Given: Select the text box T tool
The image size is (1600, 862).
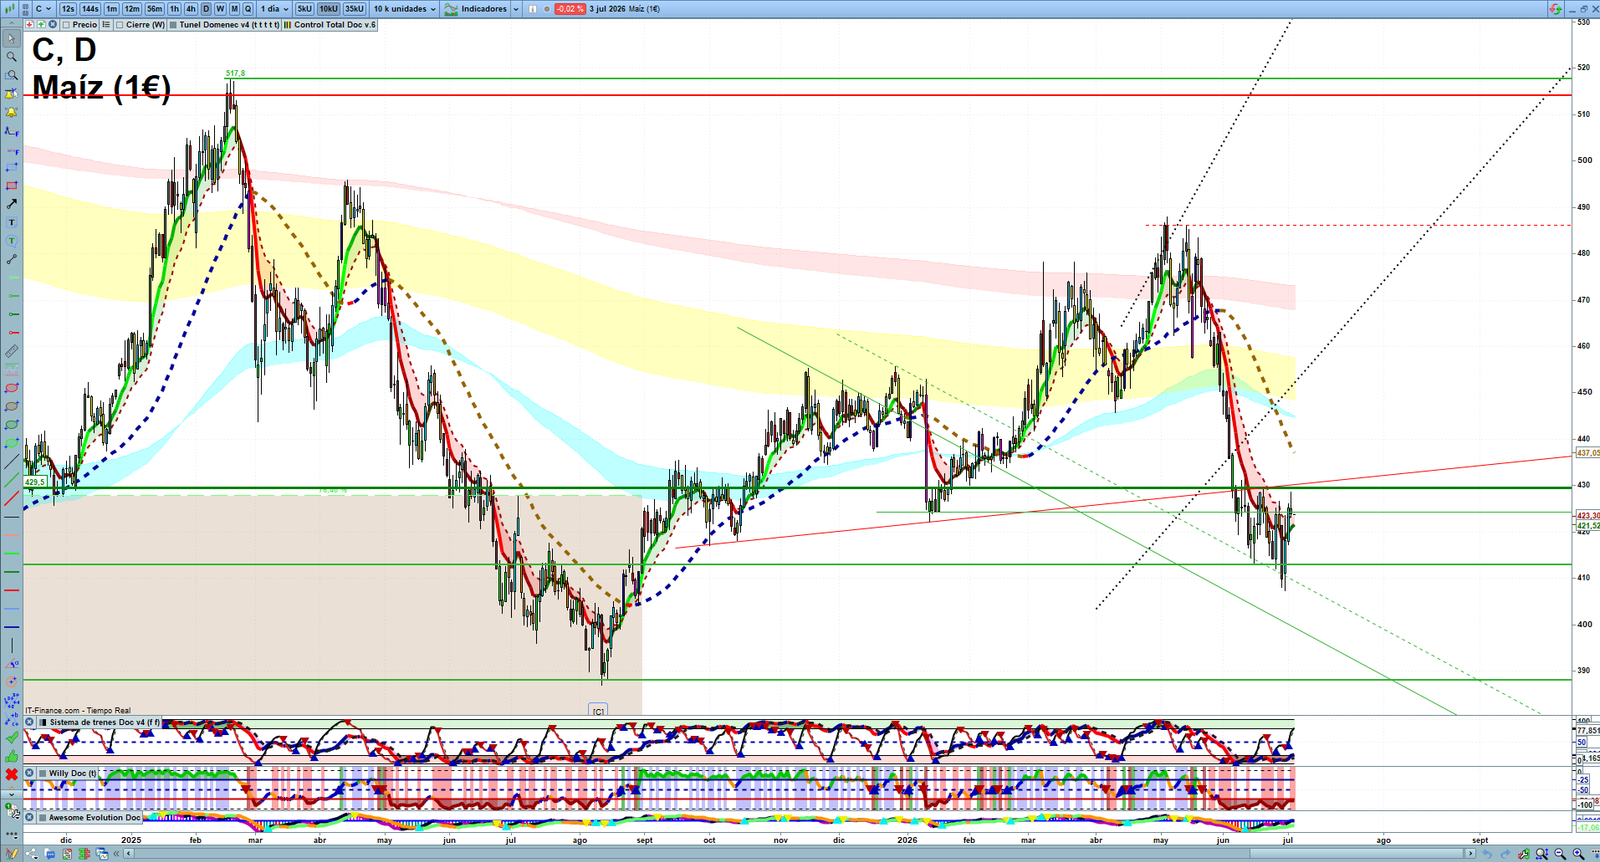Looking at the screenshot, I should pos(12,222).
